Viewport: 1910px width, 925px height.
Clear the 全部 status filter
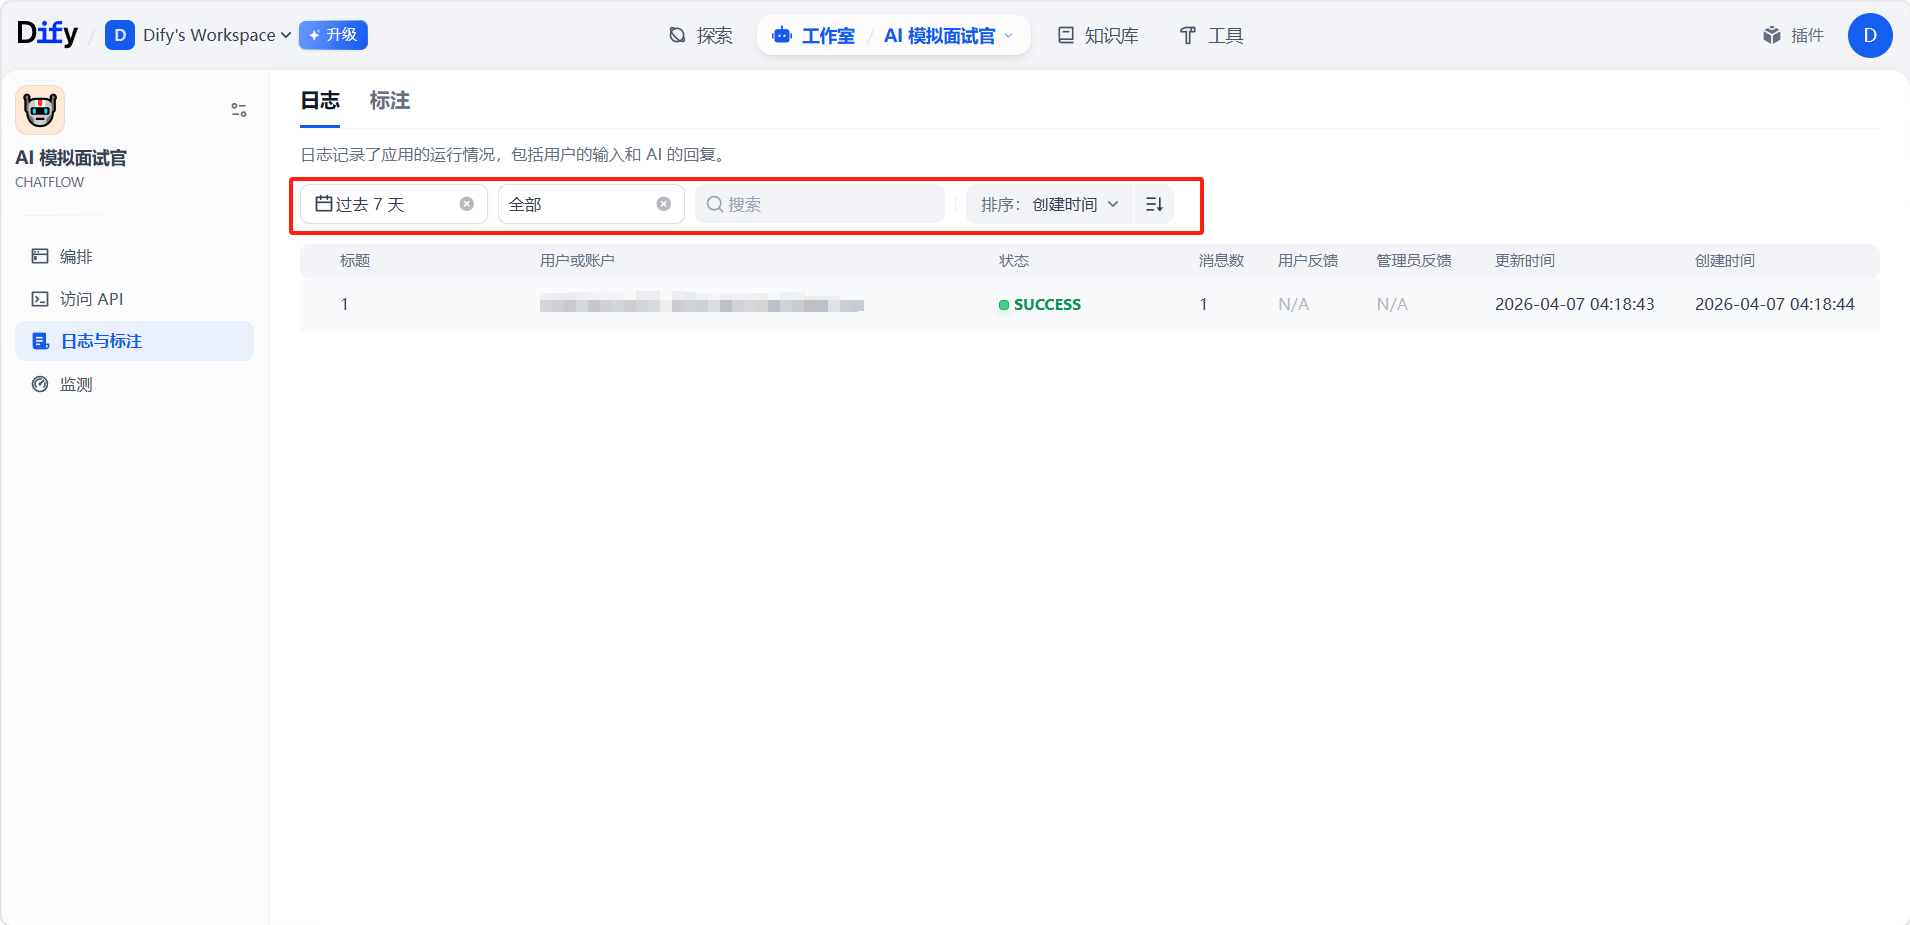(663, 204)
